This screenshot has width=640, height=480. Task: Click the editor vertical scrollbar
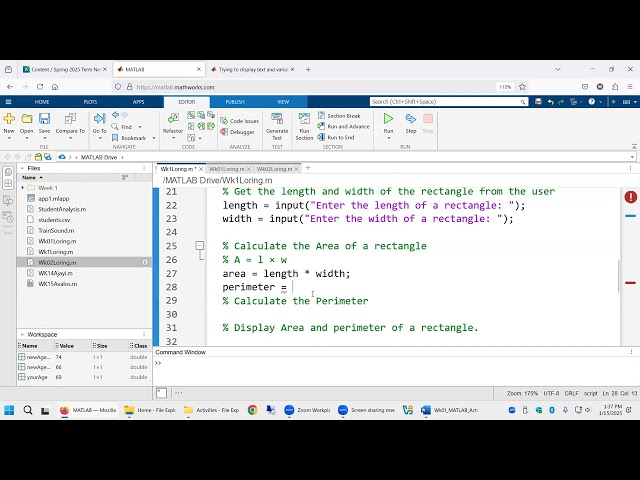point(619,276)
